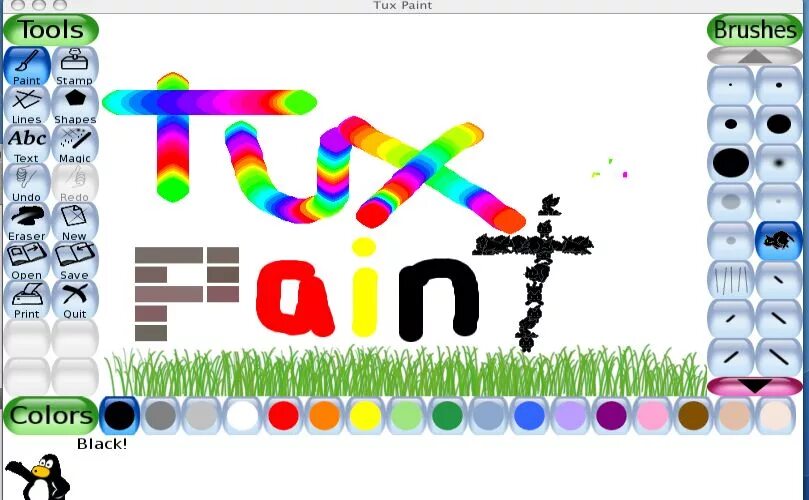Pick the brown color swatch
Image resolution: width=809 pixels, height=500 pixels.
pyautogui.click(x=693, y=415)
